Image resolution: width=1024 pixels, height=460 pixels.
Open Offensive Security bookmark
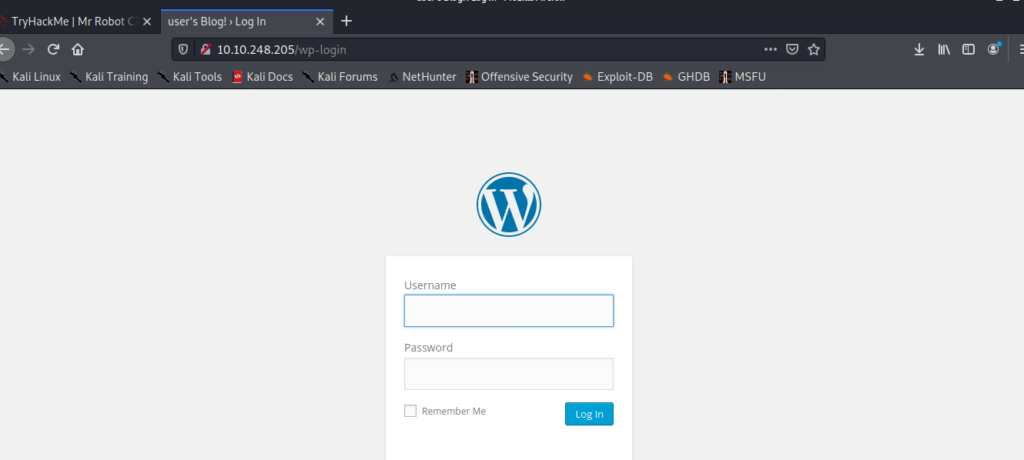pos(519,77)
